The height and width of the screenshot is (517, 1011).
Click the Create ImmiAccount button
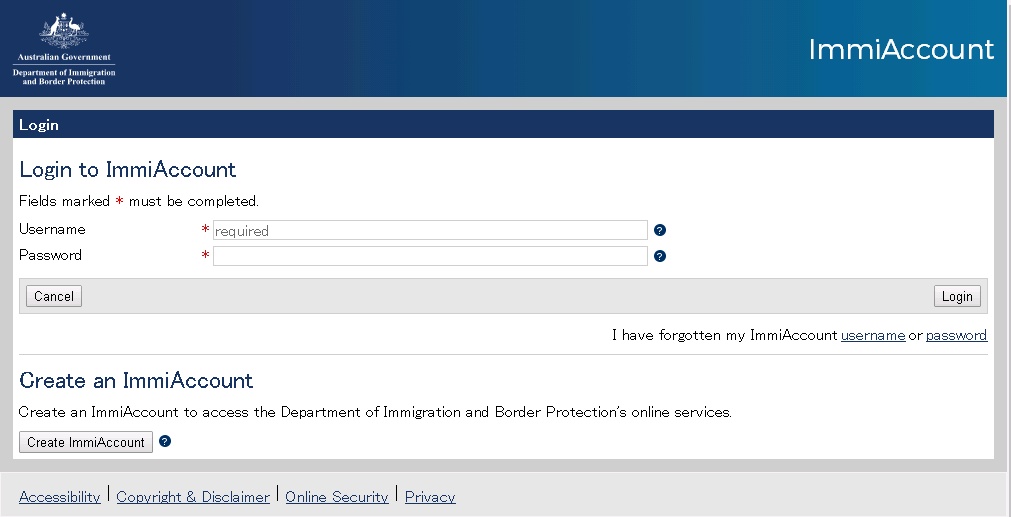point(86,442)
